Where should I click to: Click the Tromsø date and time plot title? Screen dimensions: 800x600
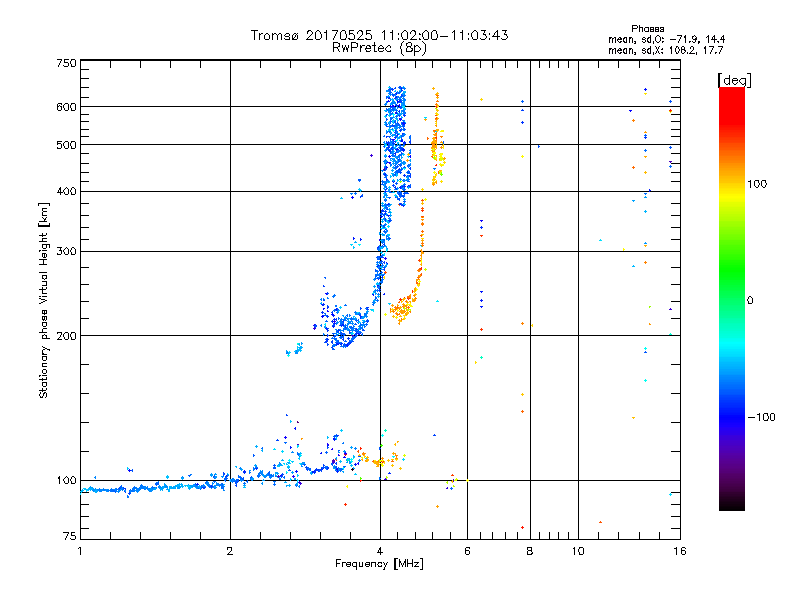point(379,35)
